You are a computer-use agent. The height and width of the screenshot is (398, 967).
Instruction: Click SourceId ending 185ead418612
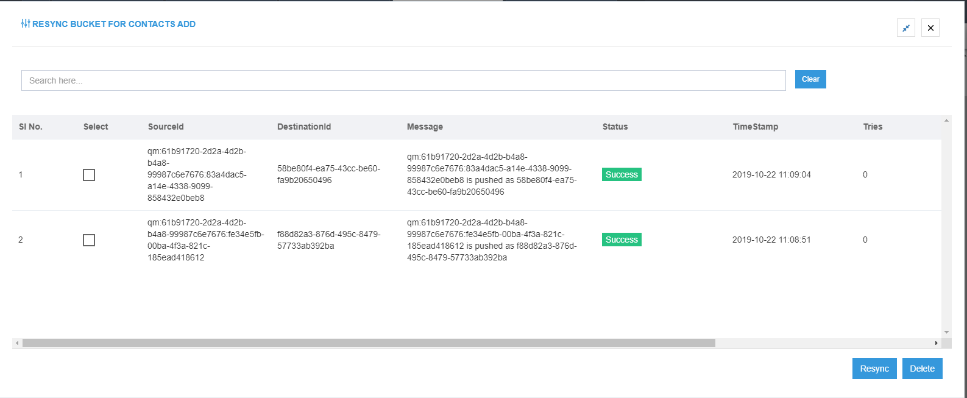[206, 240]
